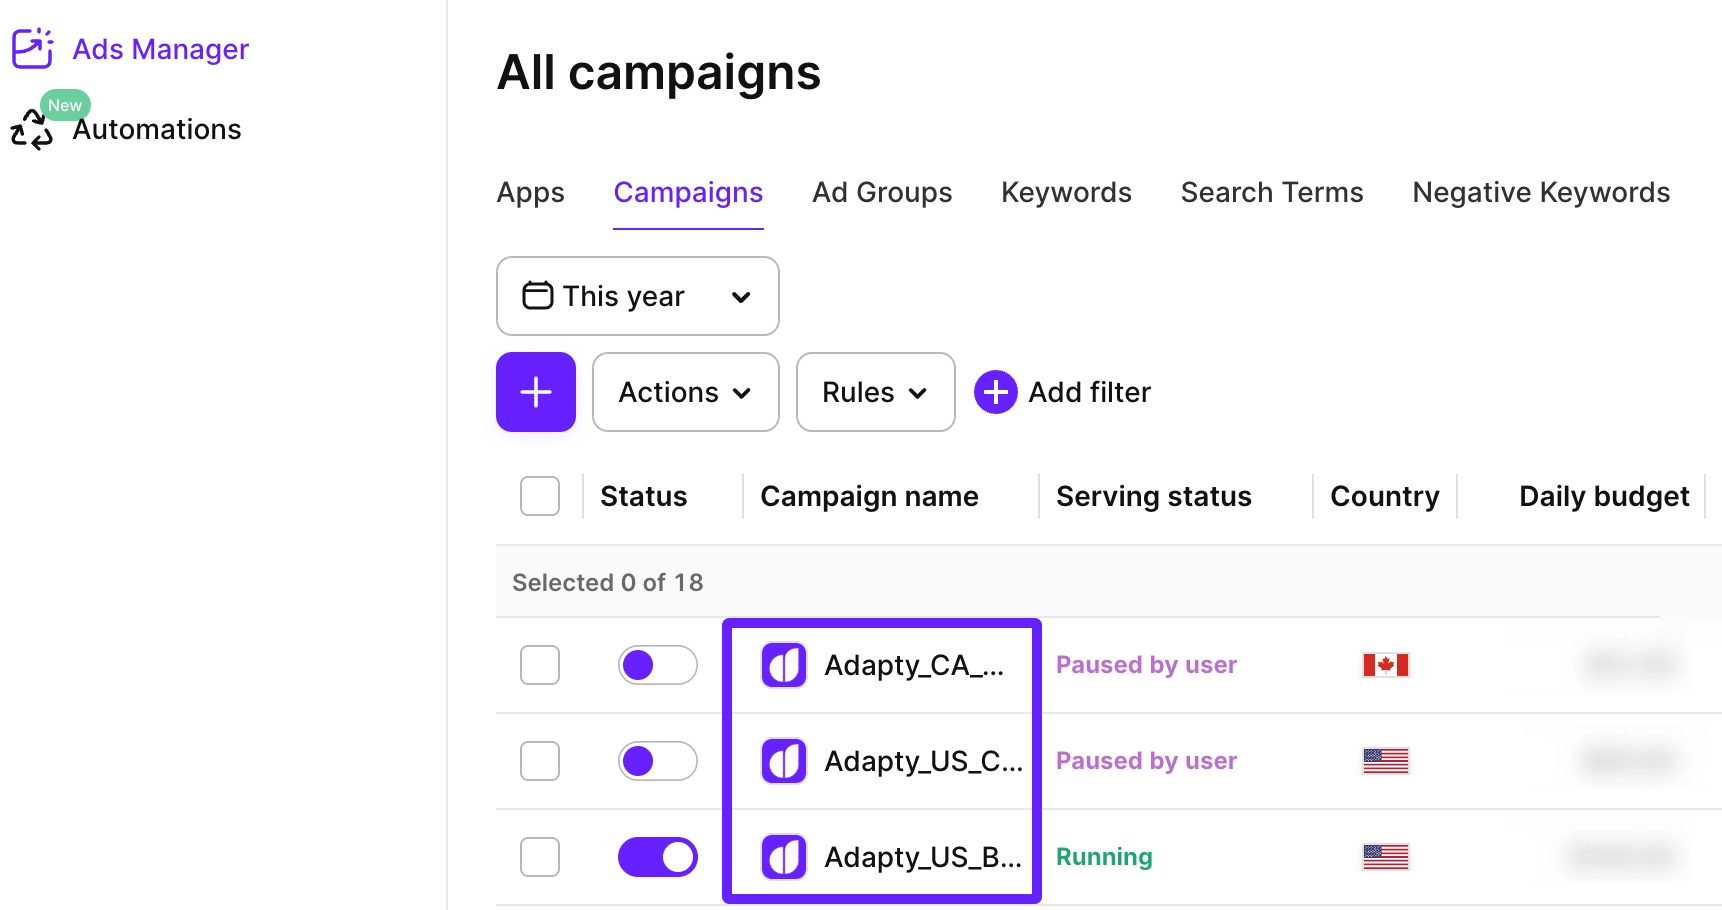
Task: Click the US flag on the Running campaign row
Action: tap(1386, 856)
